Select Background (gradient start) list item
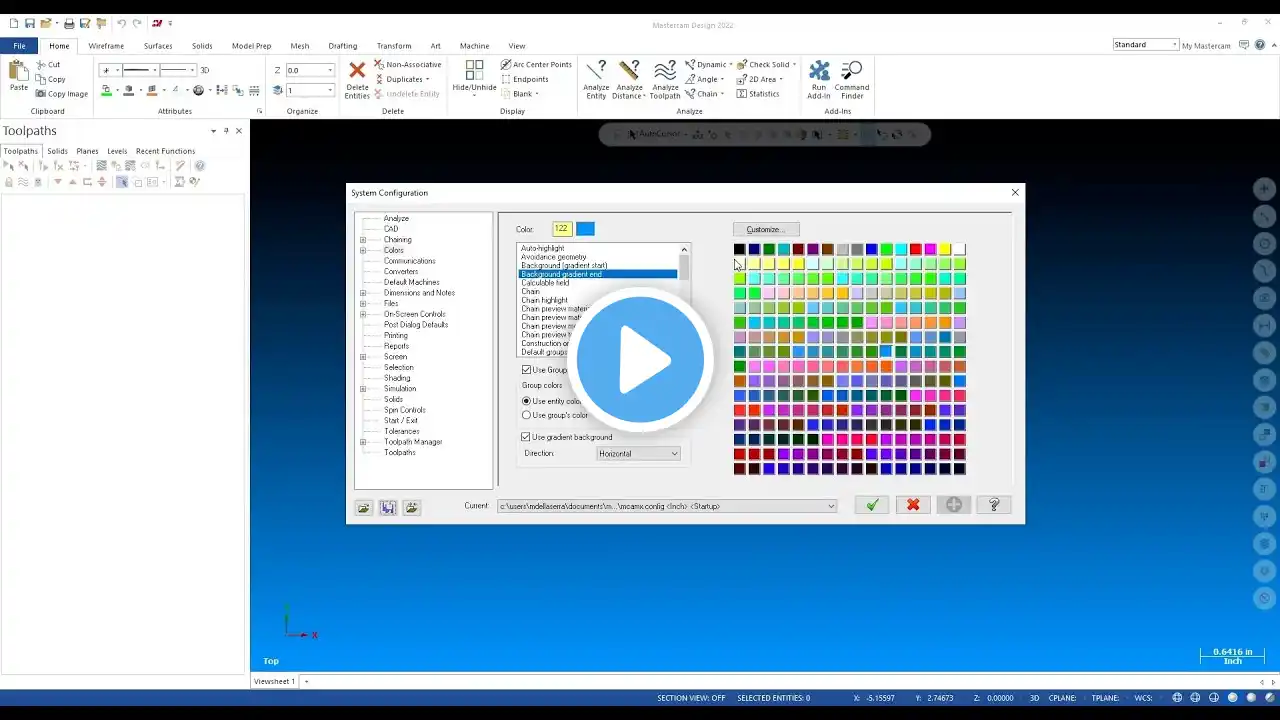The width and height of the screenshot is (1280, 720). [x=564, y=266]
